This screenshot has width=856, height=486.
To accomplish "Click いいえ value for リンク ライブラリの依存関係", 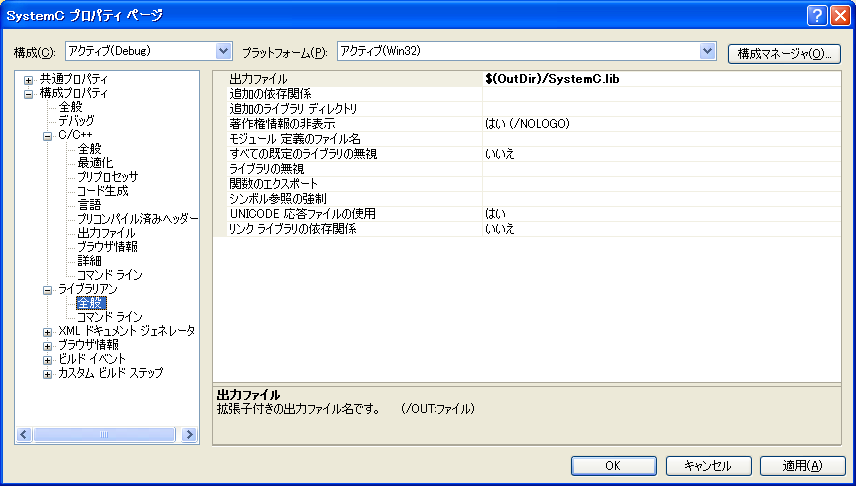I will coord(500,229).
